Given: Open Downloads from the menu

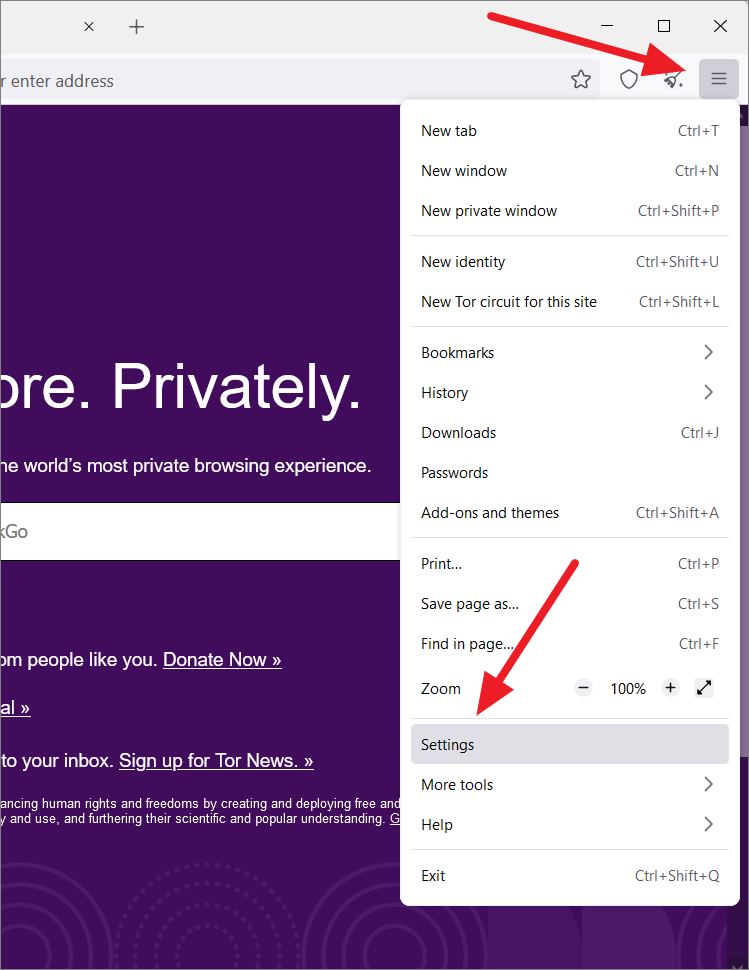Looking at the screenshot, I should pyautogui.click(x=570, y=433).
